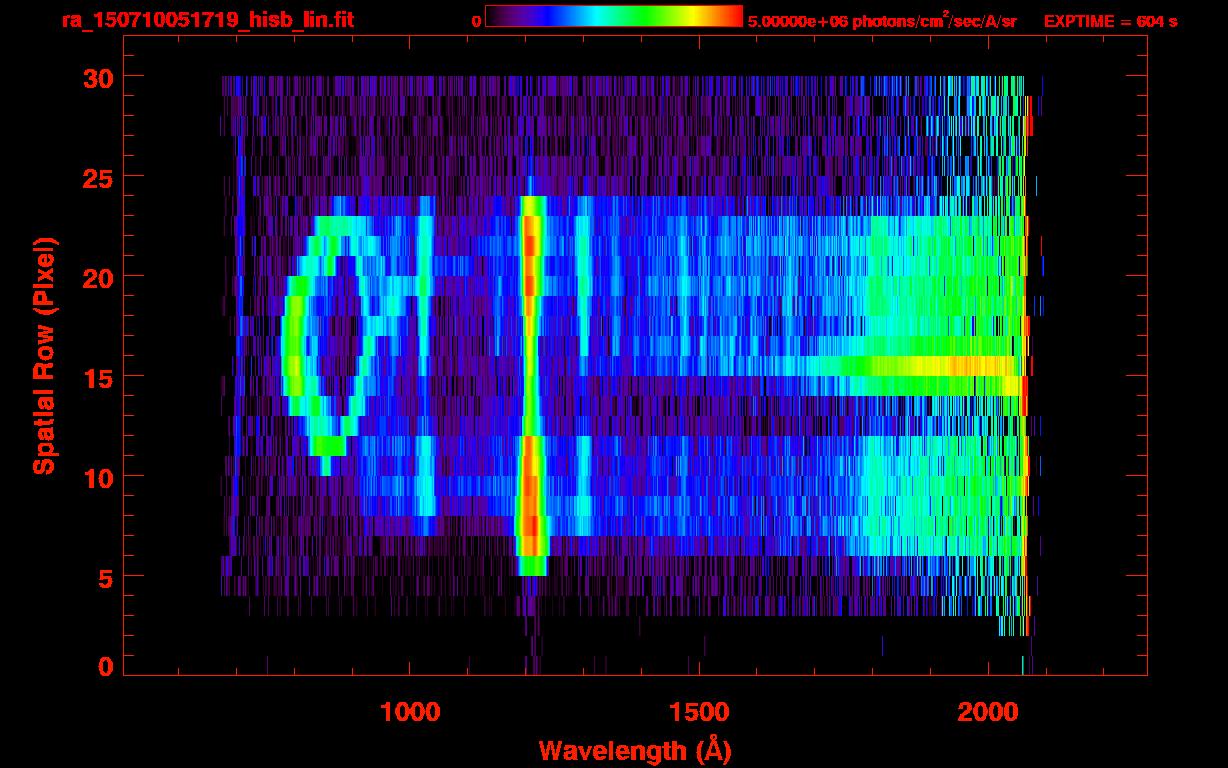Click the y-axis tick label 15
1228x768 pixels.
[97, 377]
